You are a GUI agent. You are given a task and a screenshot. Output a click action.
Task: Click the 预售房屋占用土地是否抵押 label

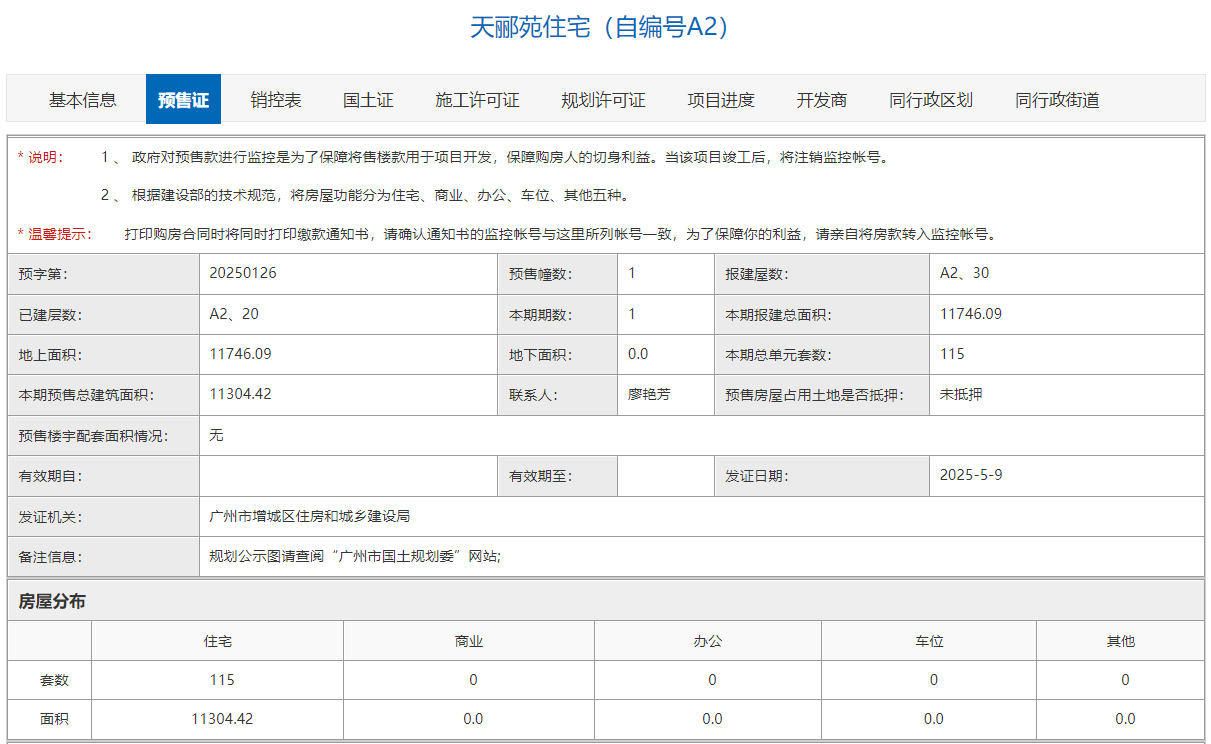click(x=814, y=395)
